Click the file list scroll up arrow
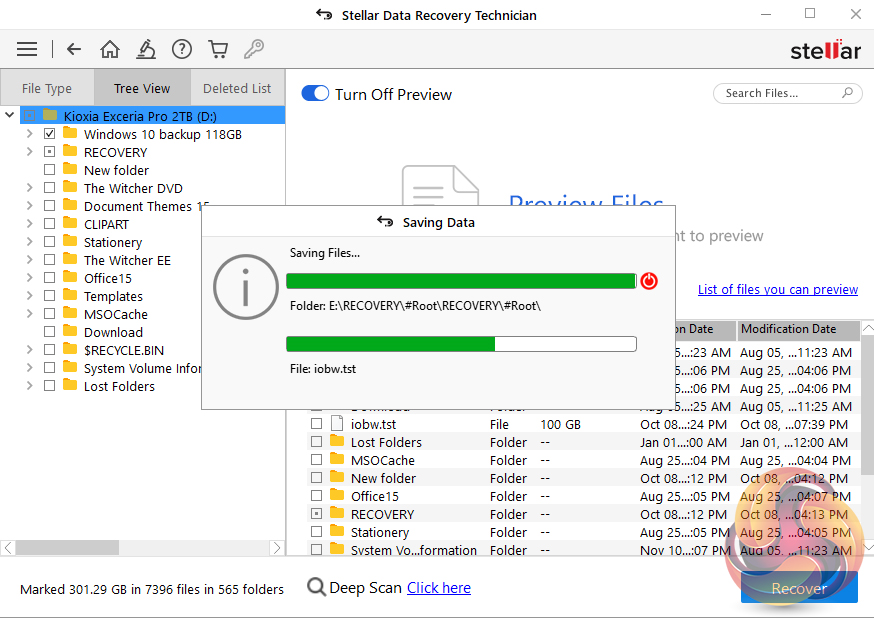Viewport: 874px width, 621px height. (x=868, y=328)
